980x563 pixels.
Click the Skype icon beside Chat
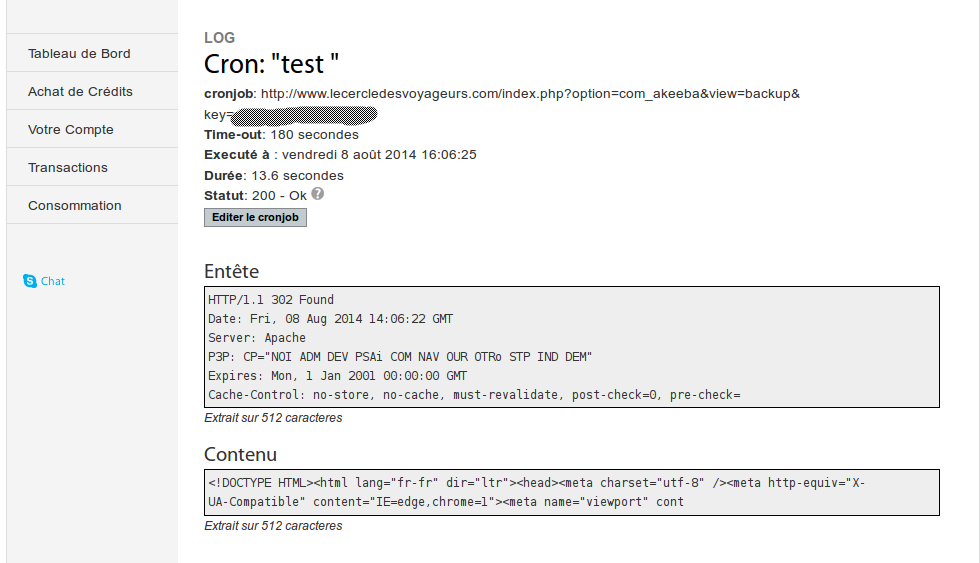click(29, 281)
